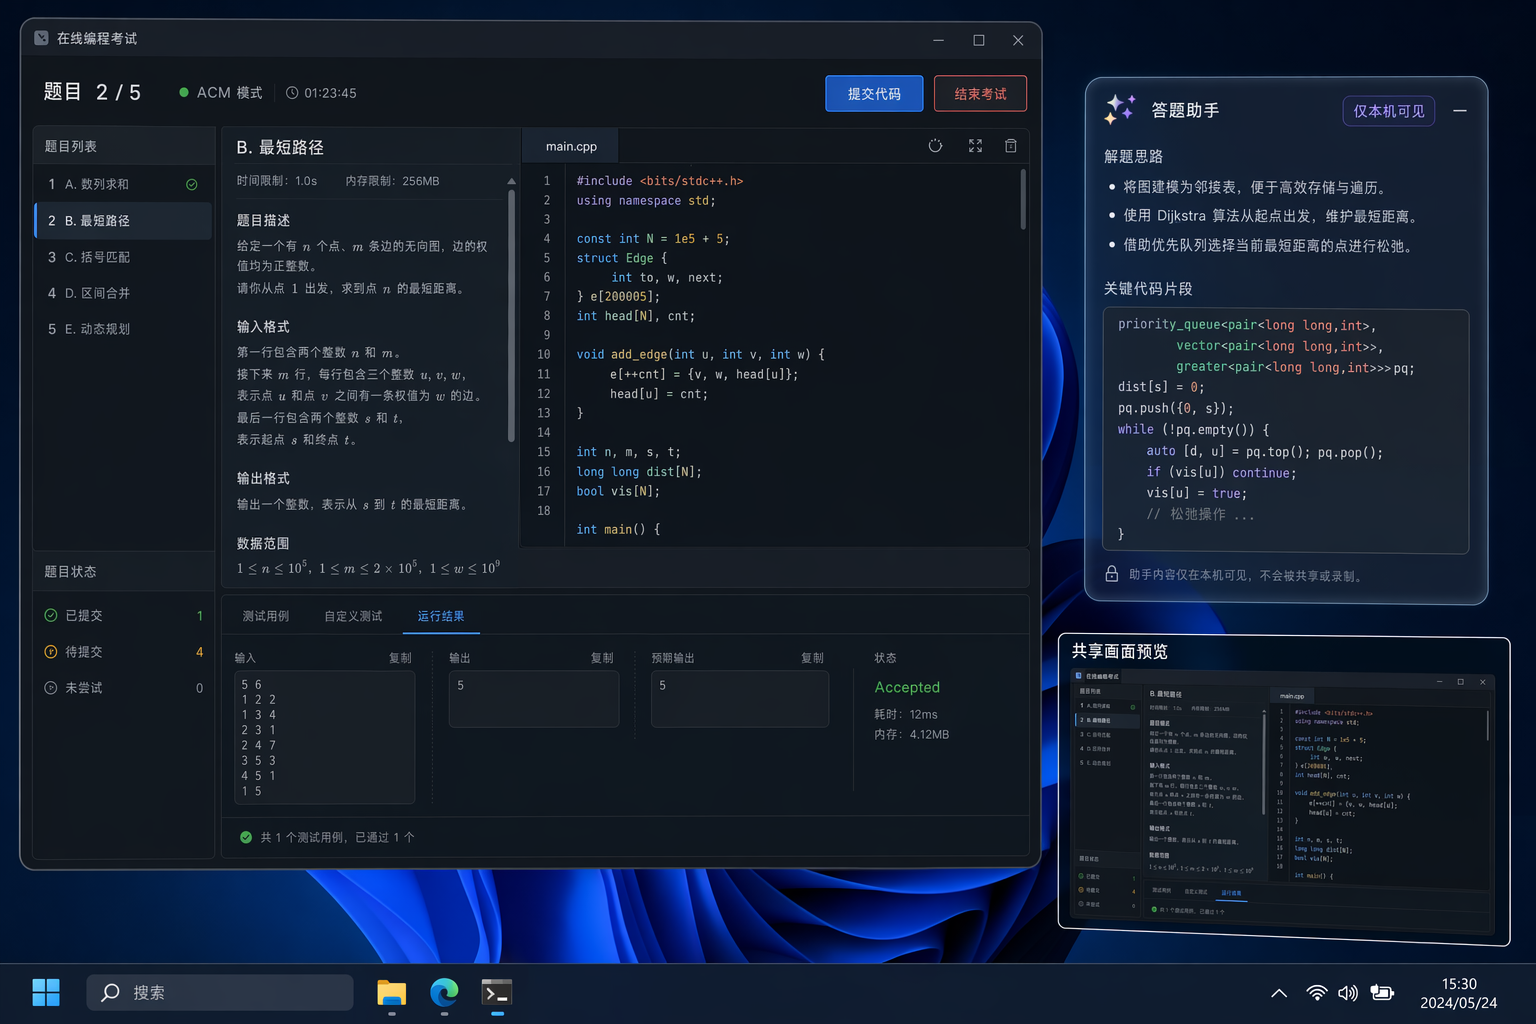Open File Explorer from taskbar

pos(391,992)
